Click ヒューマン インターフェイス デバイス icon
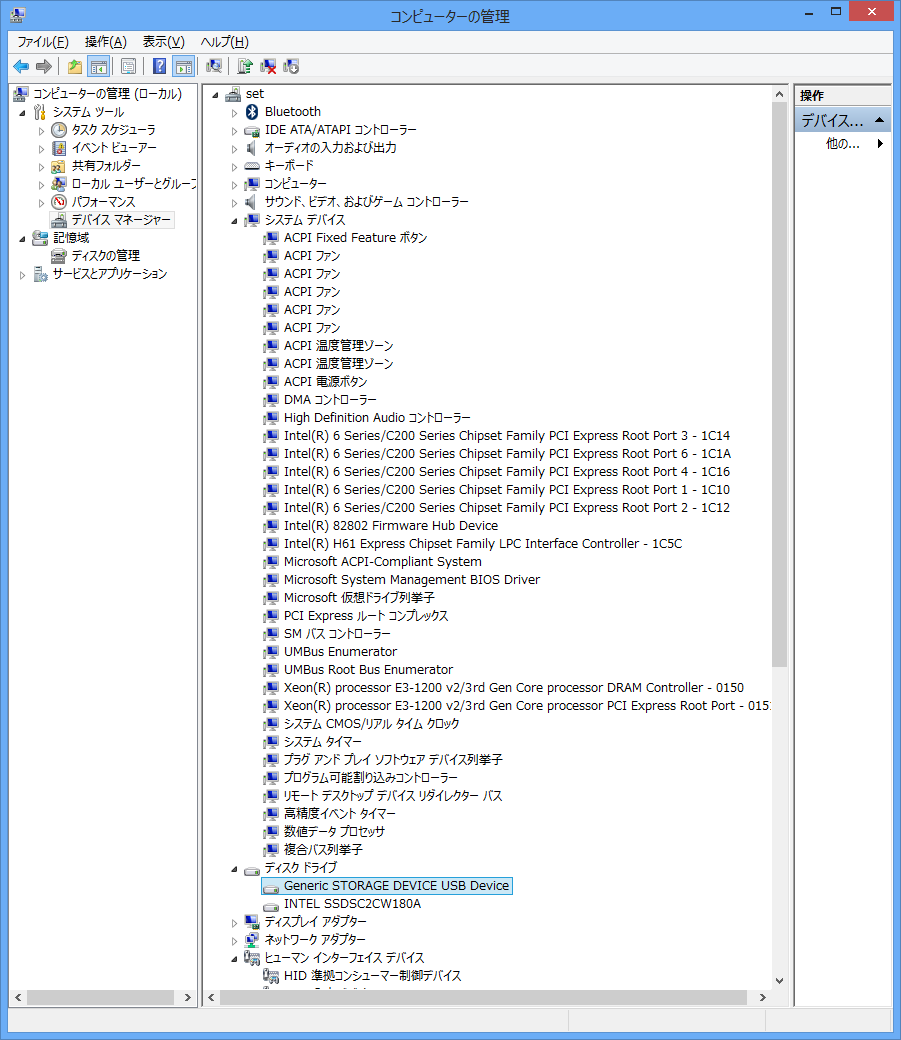901x1040 pixels. [251, 957]
